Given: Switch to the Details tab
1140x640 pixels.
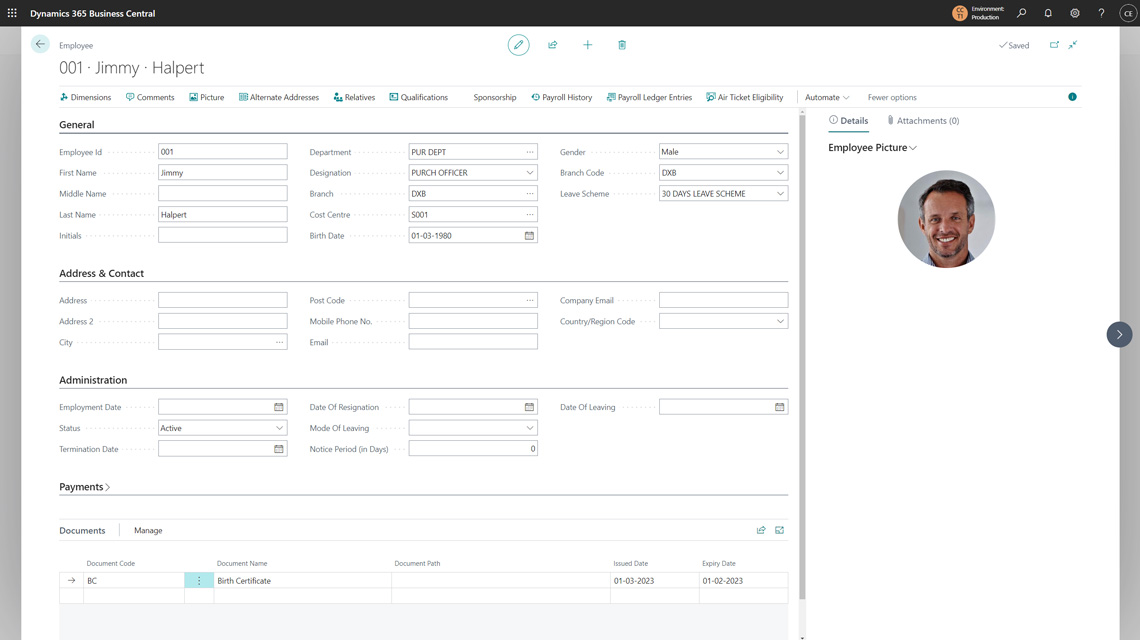Looking at the screenshot, I should coord(848,121).
